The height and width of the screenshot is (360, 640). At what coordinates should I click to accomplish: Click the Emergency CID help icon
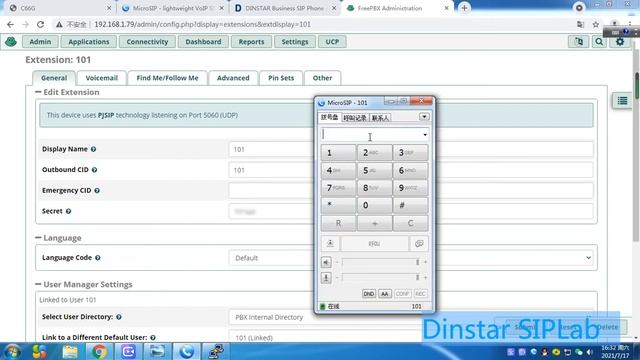point(97,191)
